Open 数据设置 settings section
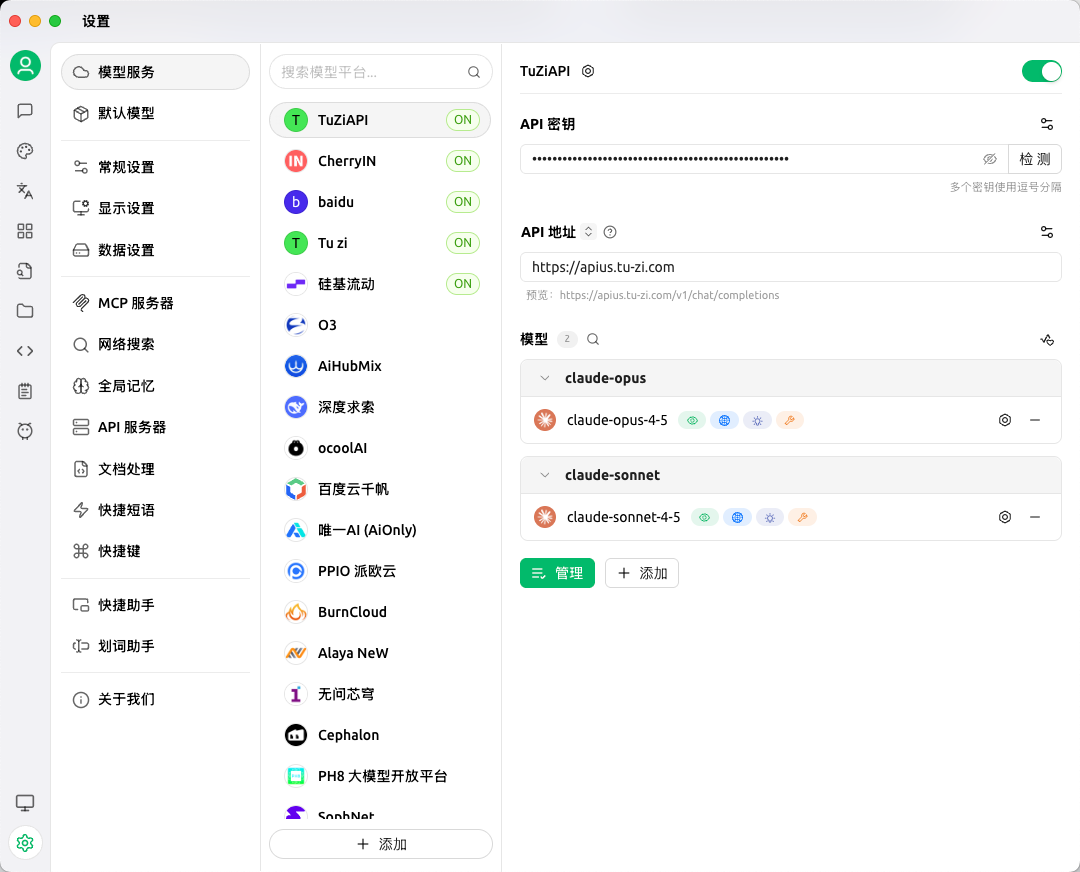This screenshot has height=872, width=1080. coord(155,250)
